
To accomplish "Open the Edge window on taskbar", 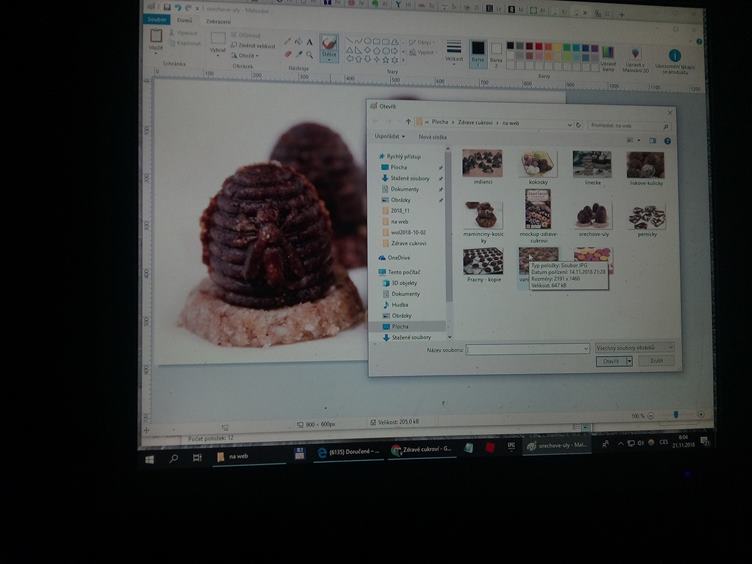I will point(348,452).
